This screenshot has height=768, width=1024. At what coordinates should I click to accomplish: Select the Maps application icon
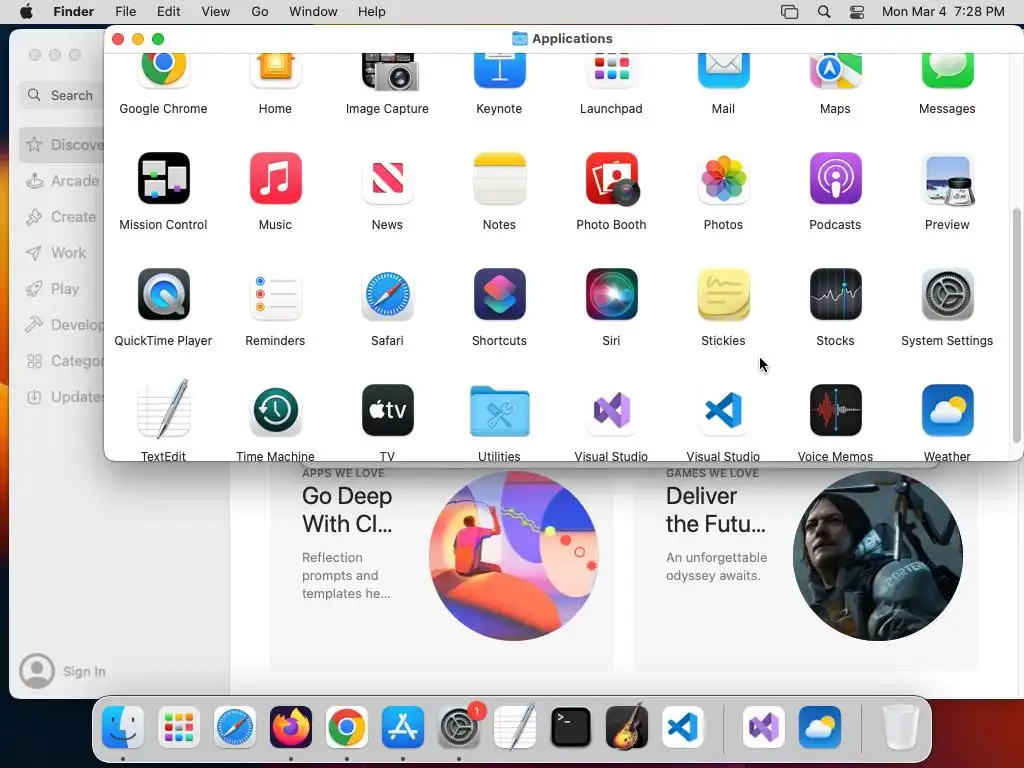[x=835, y=71]
